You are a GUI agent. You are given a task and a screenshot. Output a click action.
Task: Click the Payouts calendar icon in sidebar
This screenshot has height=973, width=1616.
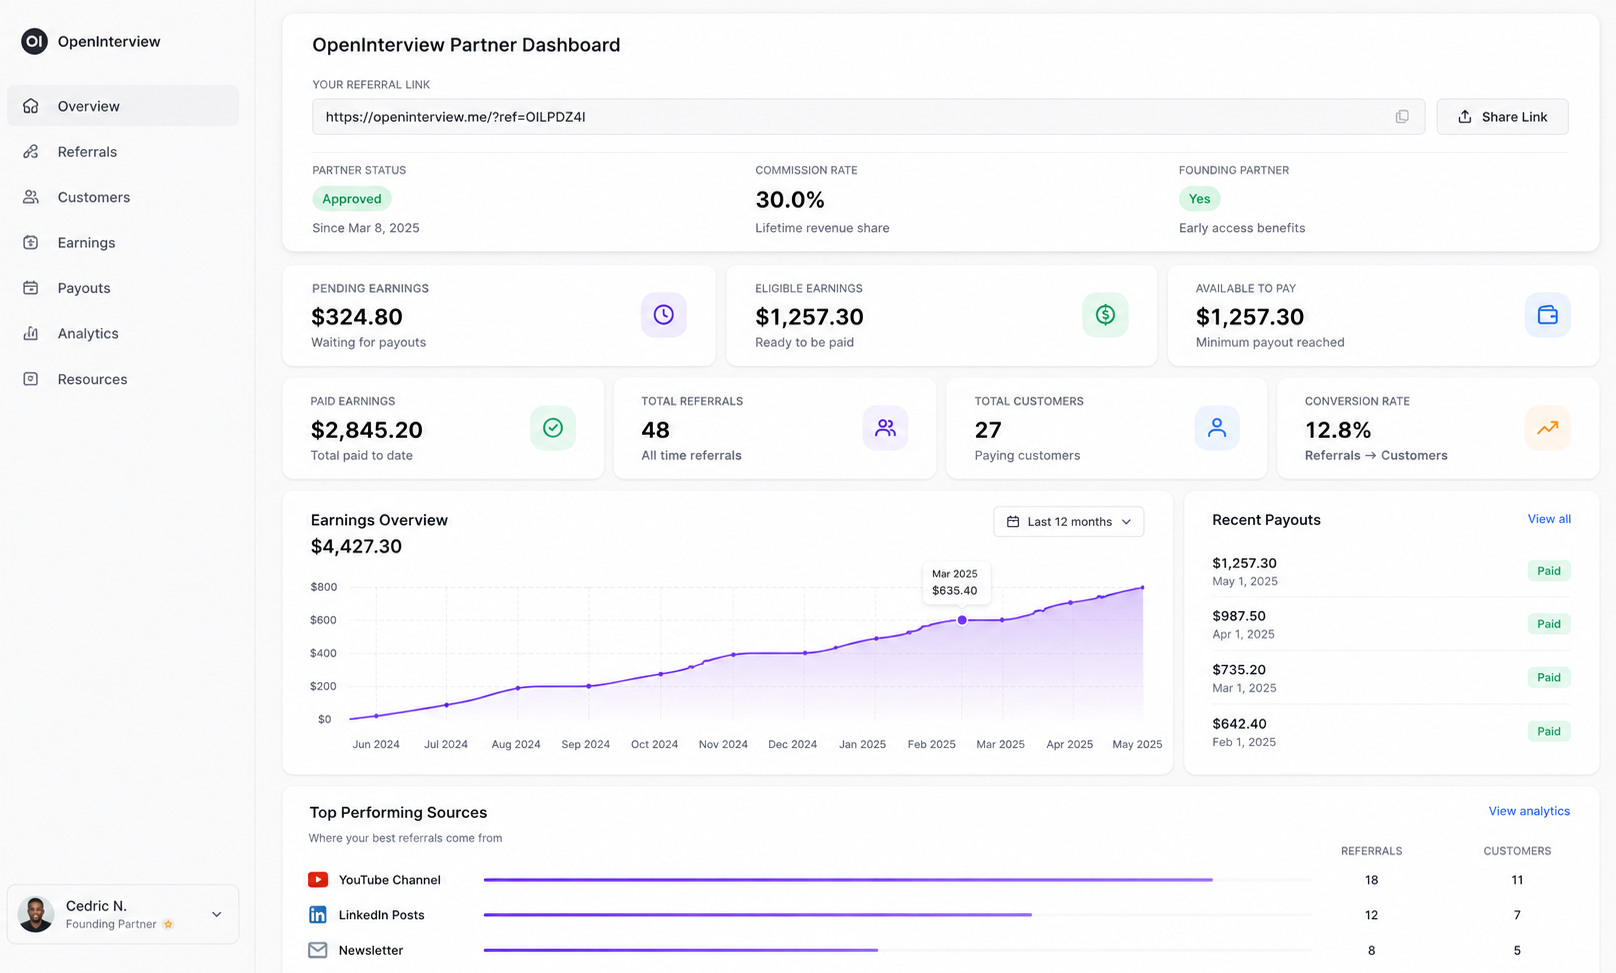coord(31,288)
